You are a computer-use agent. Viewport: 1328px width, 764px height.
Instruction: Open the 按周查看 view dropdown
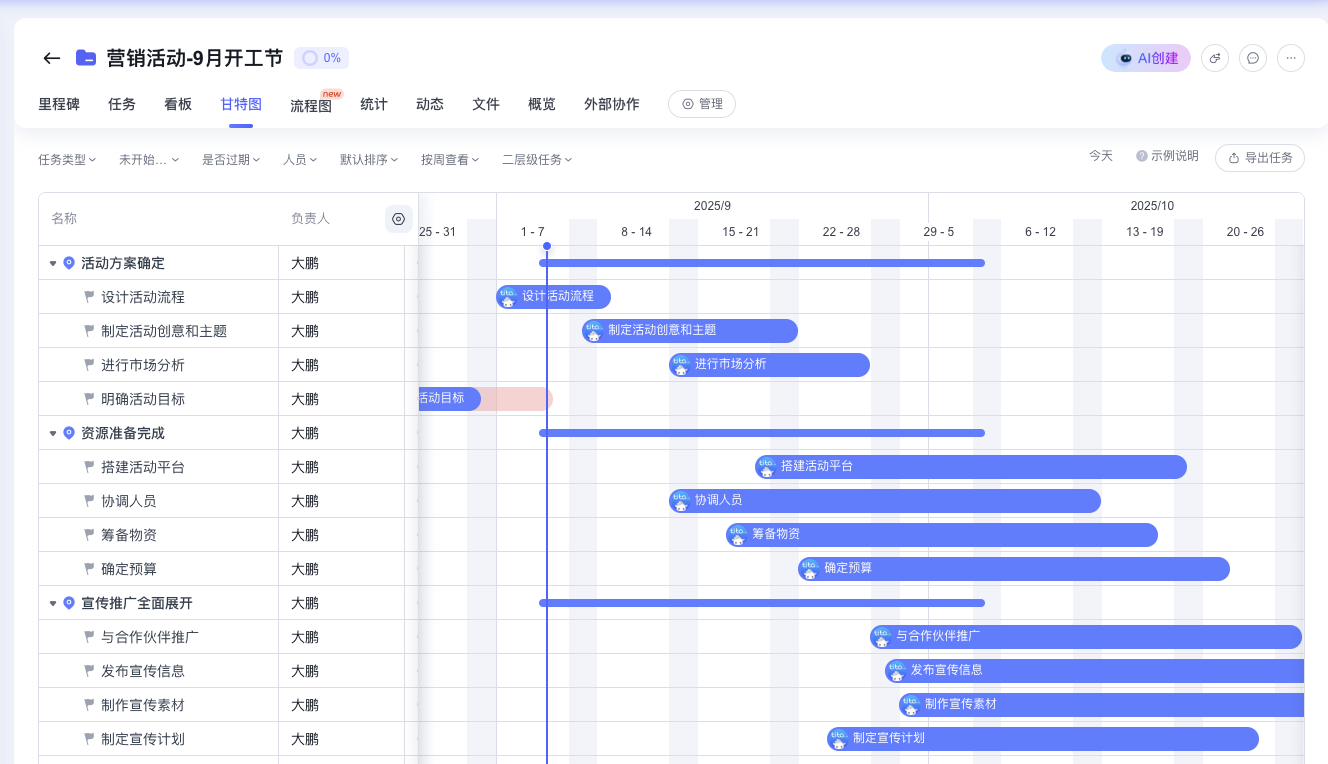point(448,159)
